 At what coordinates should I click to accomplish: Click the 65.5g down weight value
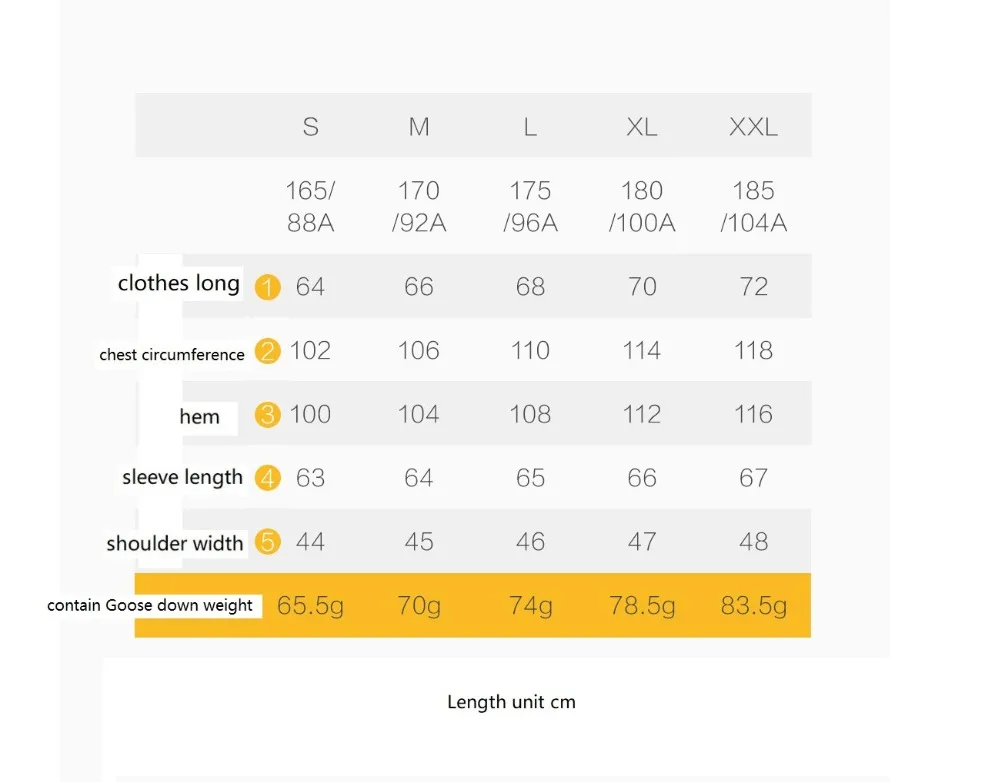(x=311, y=605)
